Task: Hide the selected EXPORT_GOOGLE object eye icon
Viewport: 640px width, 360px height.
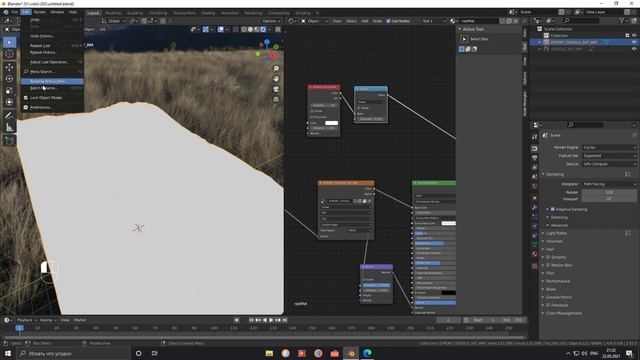Action: 634,42
